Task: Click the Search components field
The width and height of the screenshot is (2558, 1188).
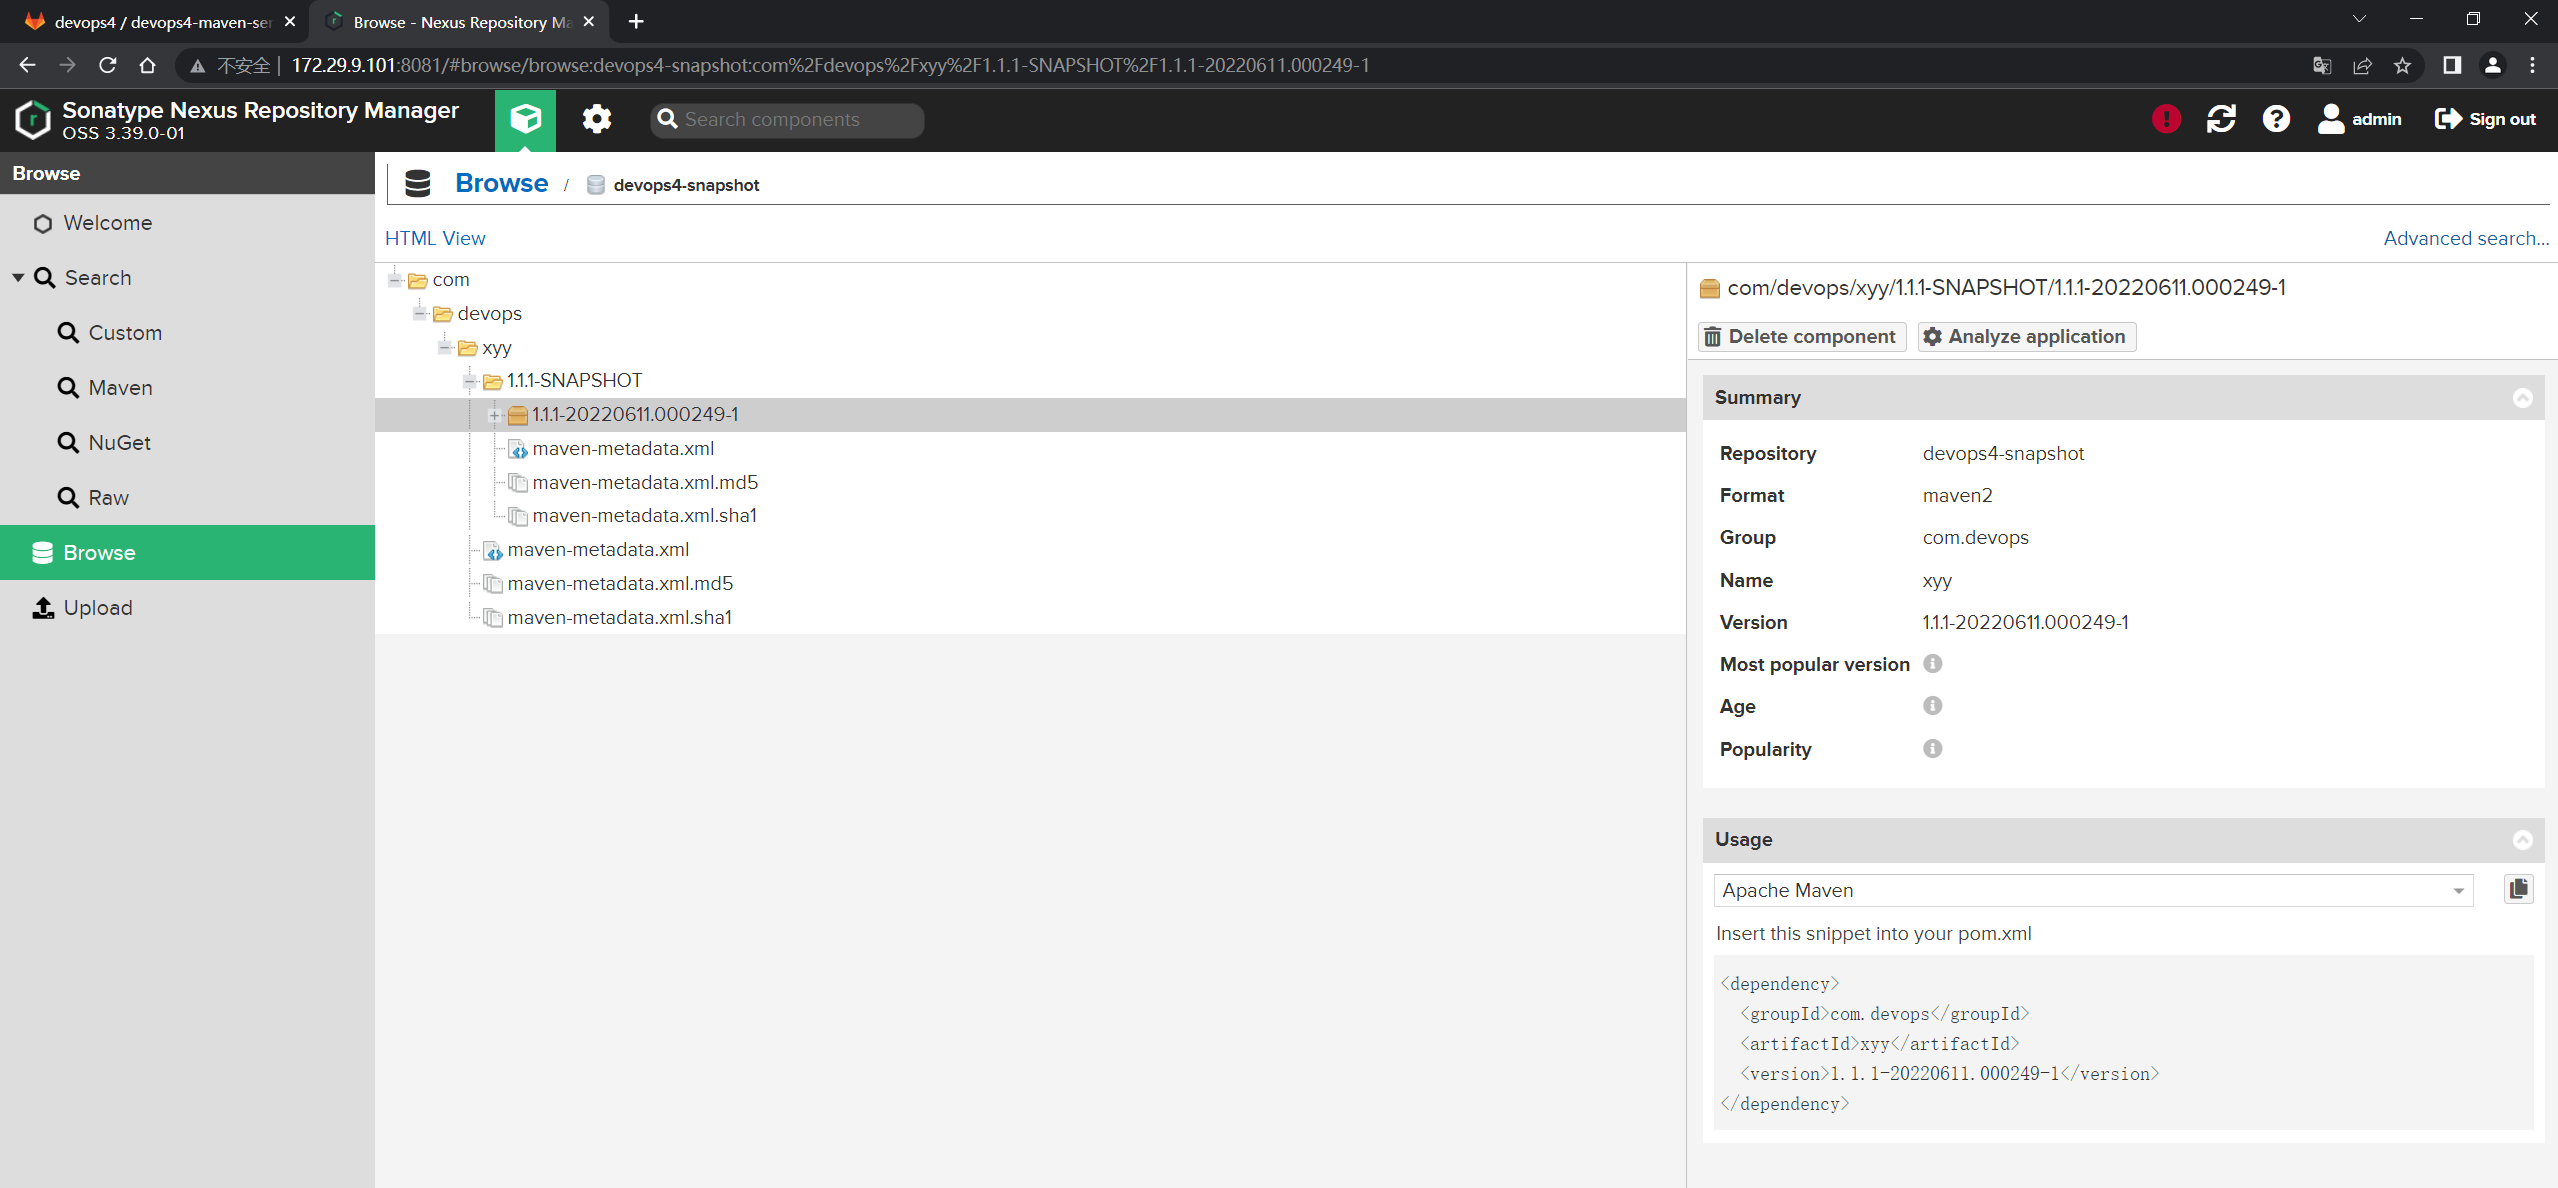Action: tap(787, 120)
